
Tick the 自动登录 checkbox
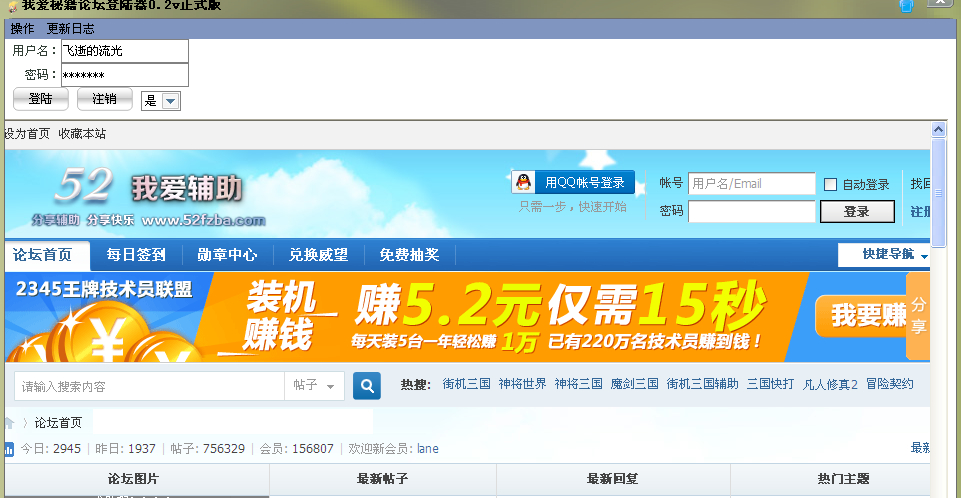click(x=830, y=184)
